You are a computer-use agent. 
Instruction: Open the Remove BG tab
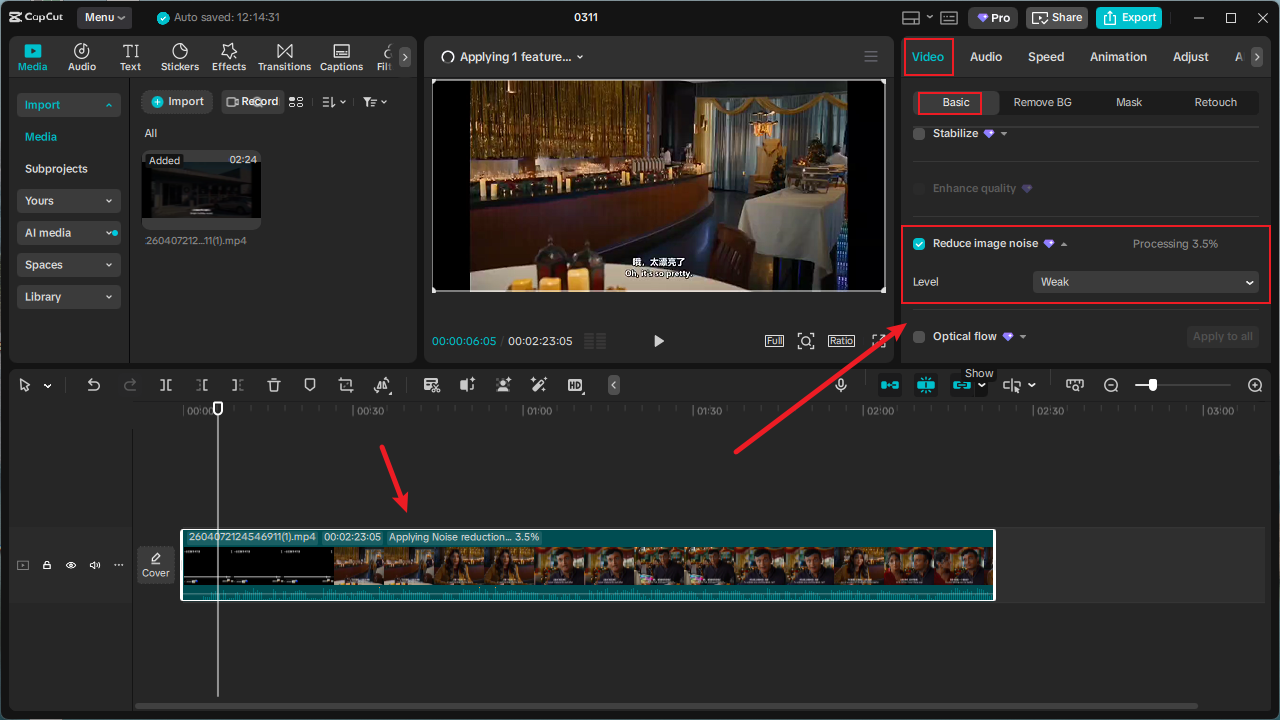1042,102
